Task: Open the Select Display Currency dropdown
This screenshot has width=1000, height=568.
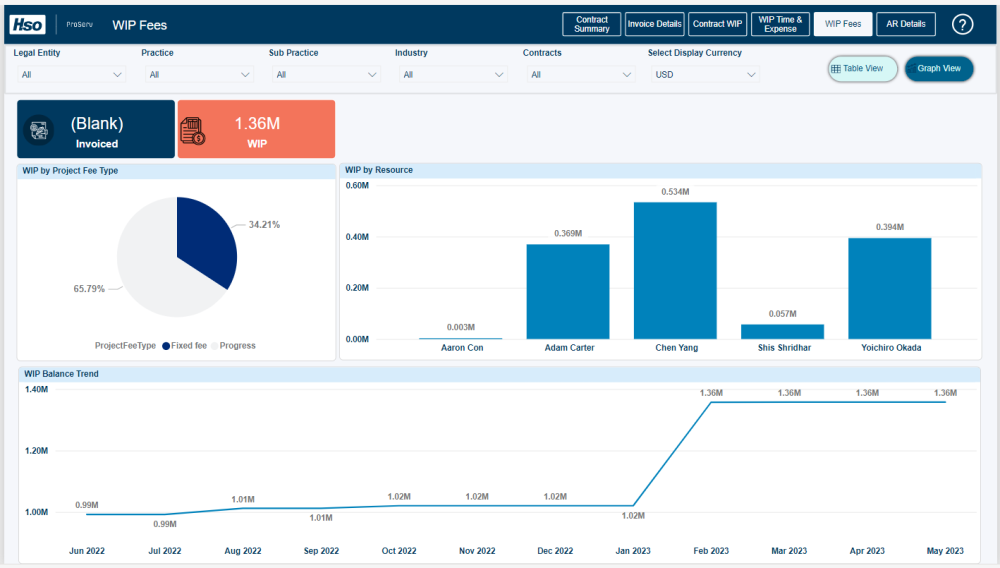Action: click(x=705, y=75)
